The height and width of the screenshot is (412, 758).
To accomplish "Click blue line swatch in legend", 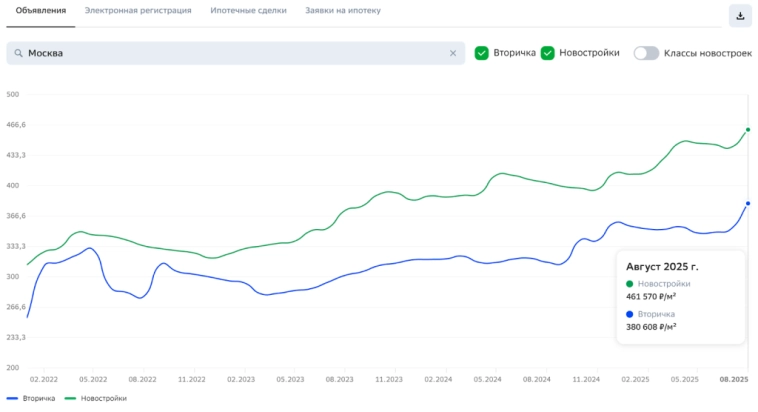I will [x=12, y=398].
